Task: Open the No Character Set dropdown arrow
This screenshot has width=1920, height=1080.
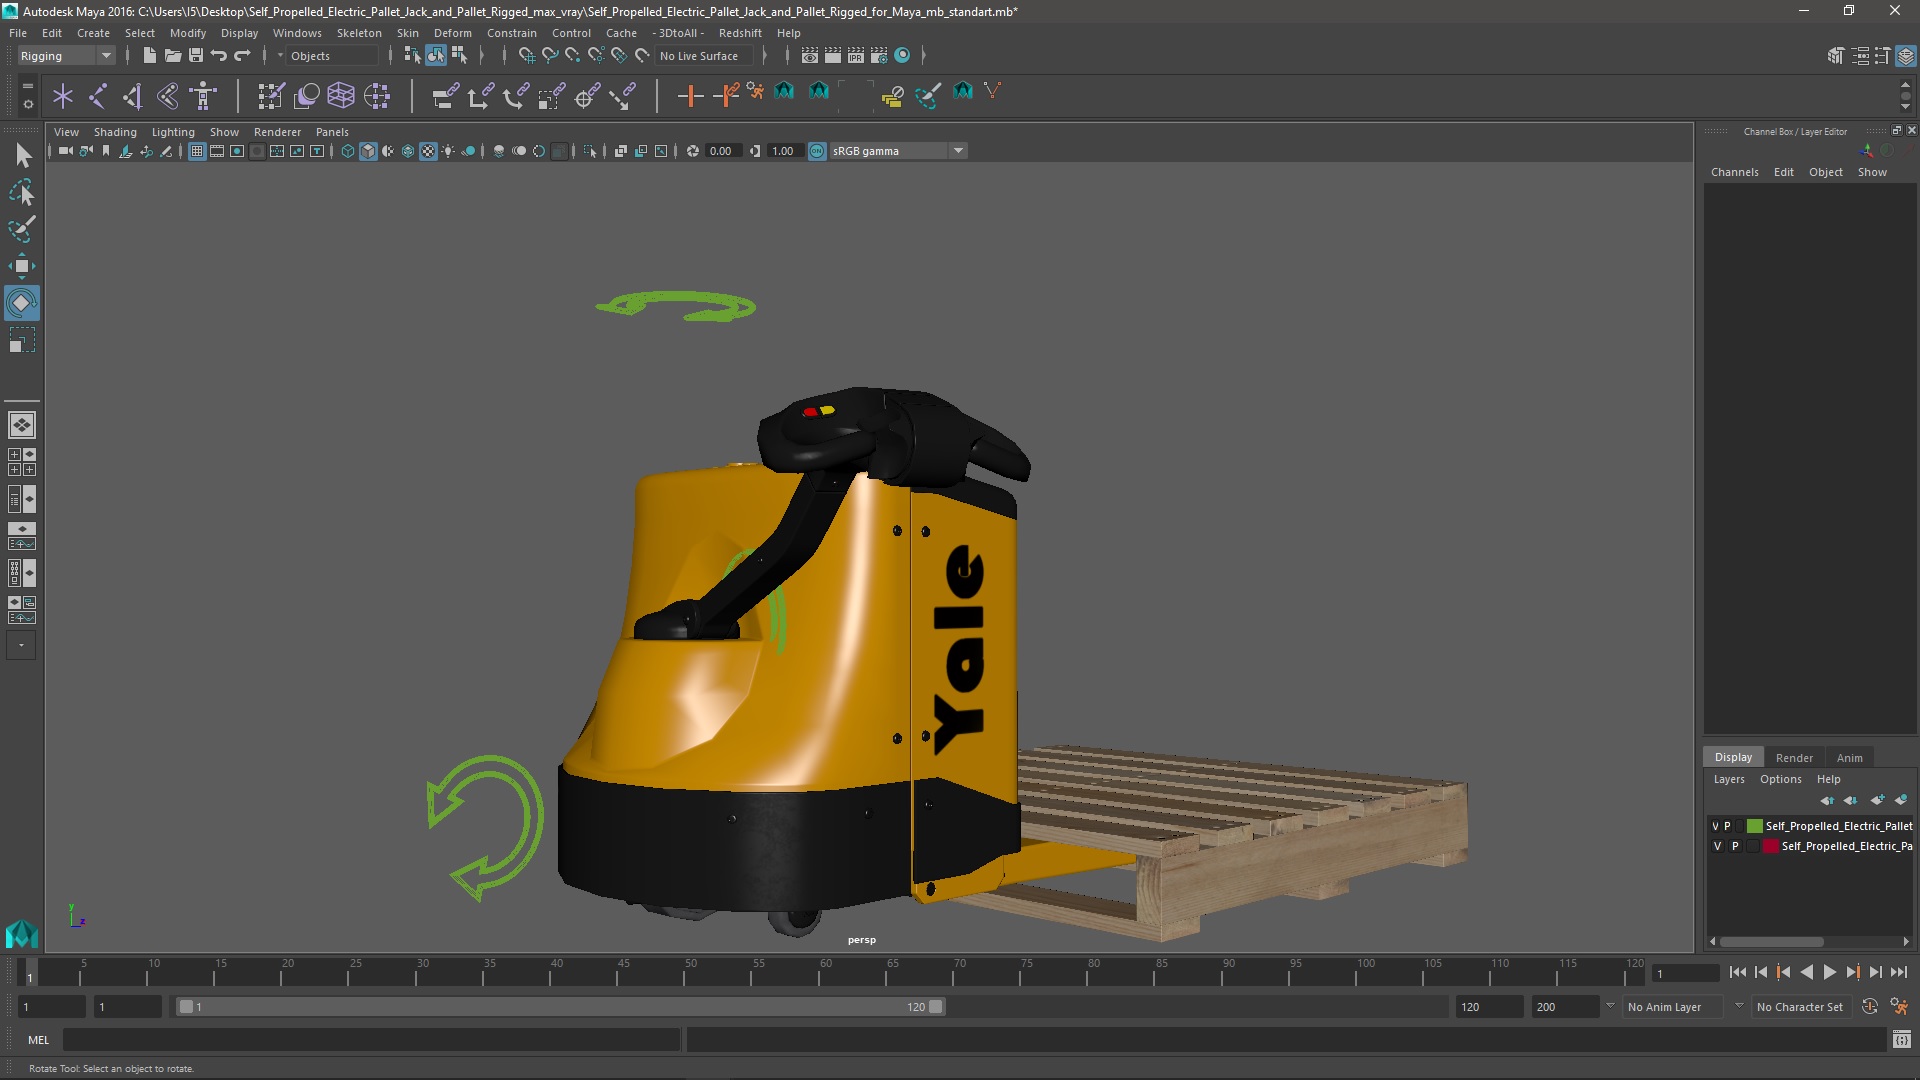Action: tap(1739, 1006)
